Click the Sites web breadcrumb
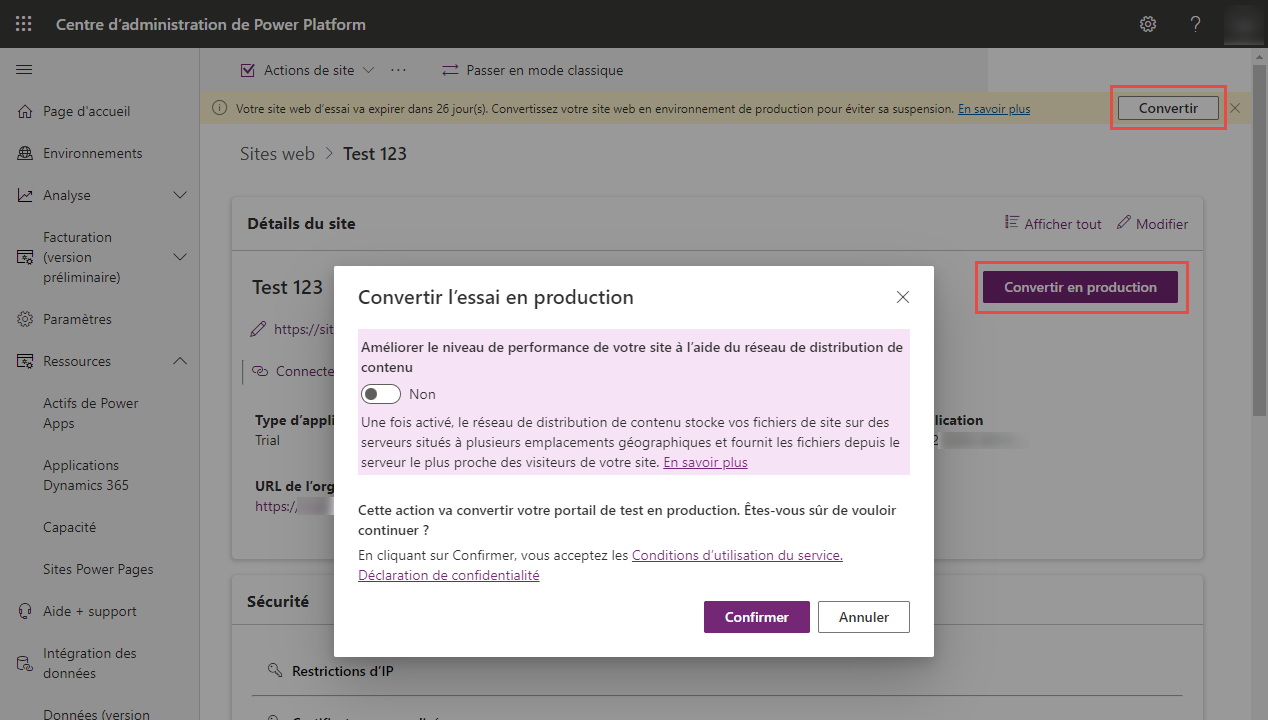 click(277, 153)
